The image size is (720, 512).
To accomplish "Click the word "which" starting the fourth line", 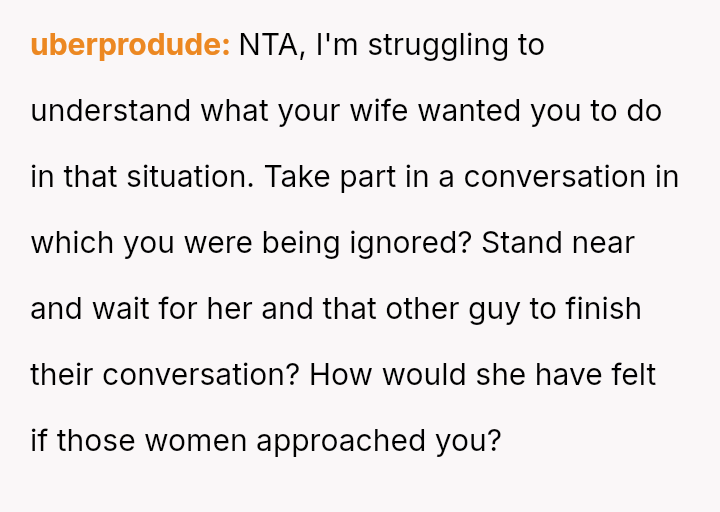I will [x=73, y=243].
